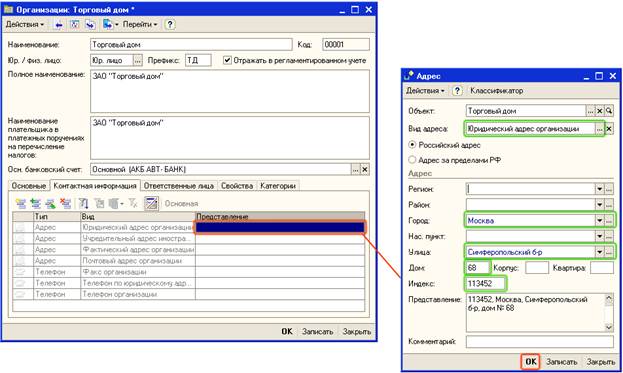Open bank account selection ellipsis button
623x373 pixels.
click(x=356, y=170)
